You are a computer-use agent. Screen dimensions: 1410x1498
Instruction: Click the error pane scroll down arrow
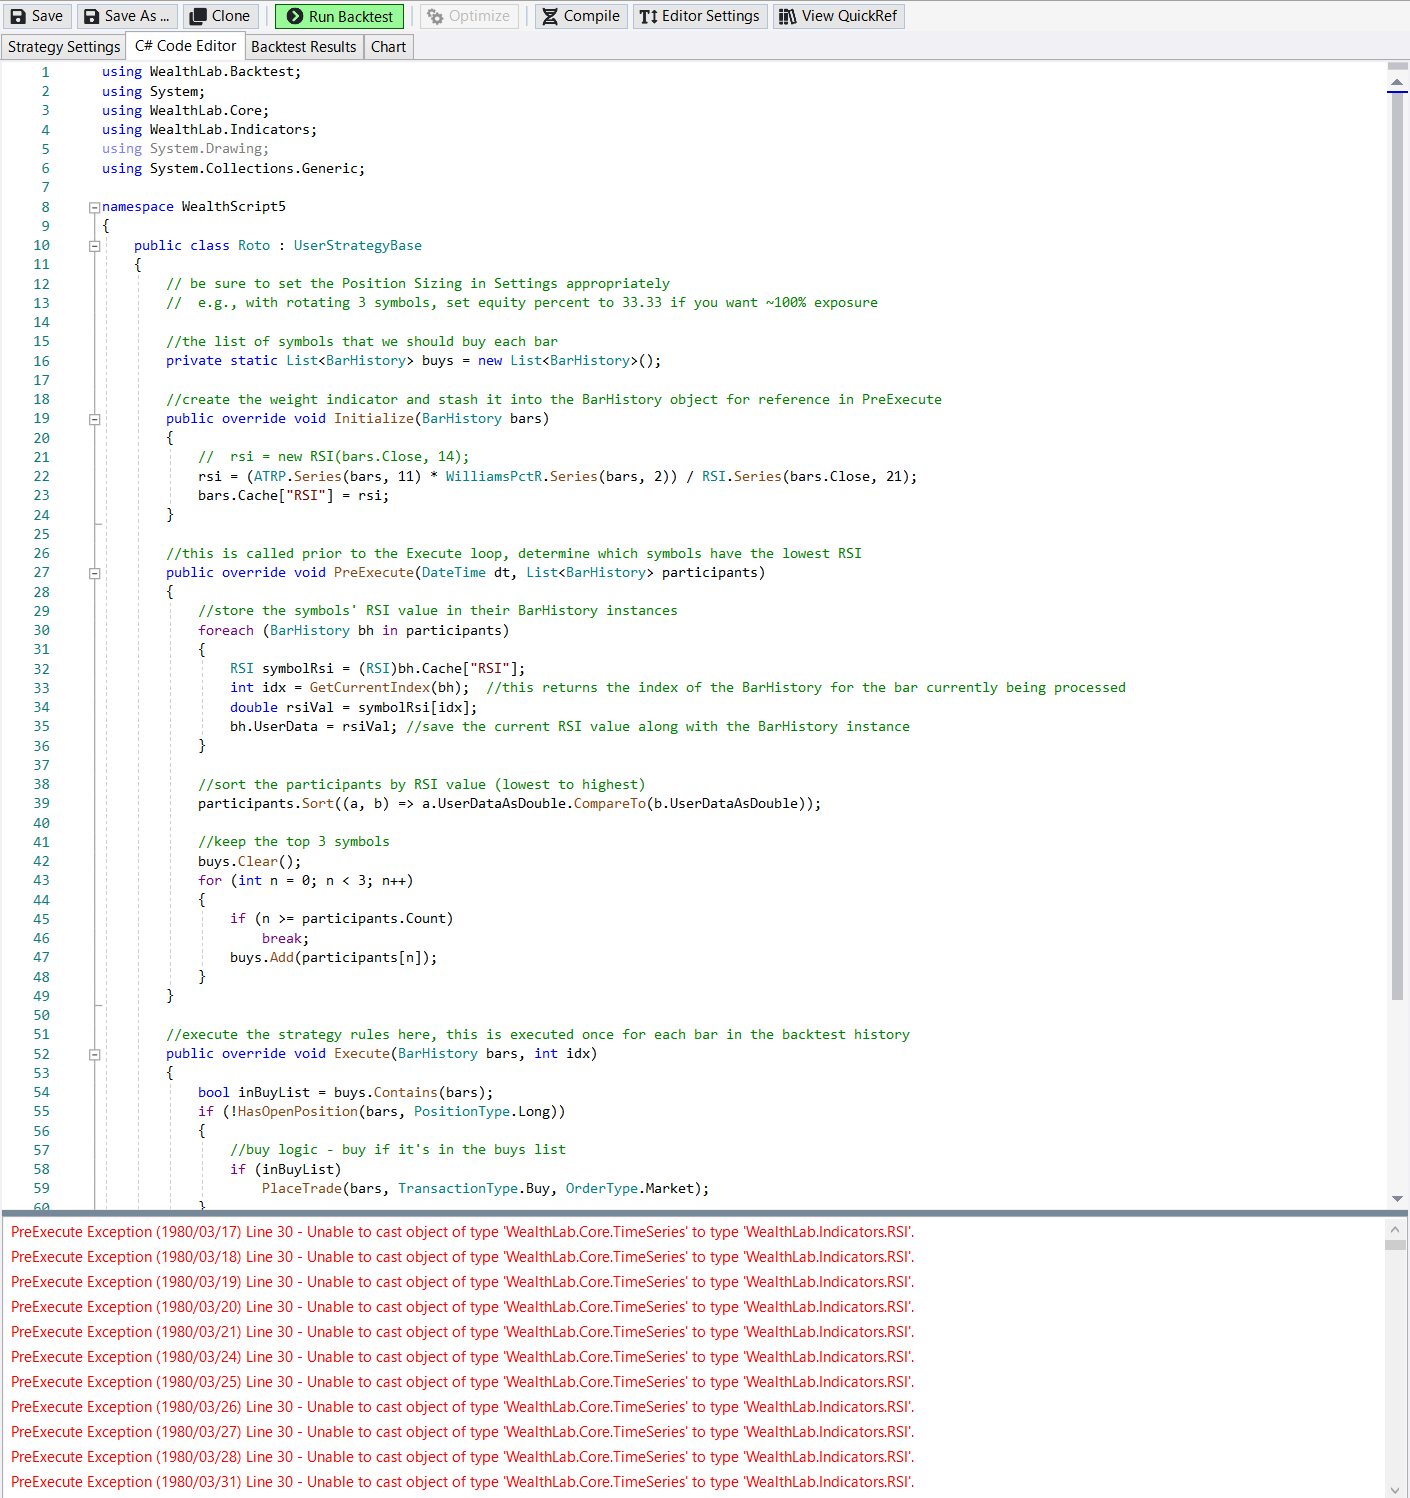point(1397,1489)
